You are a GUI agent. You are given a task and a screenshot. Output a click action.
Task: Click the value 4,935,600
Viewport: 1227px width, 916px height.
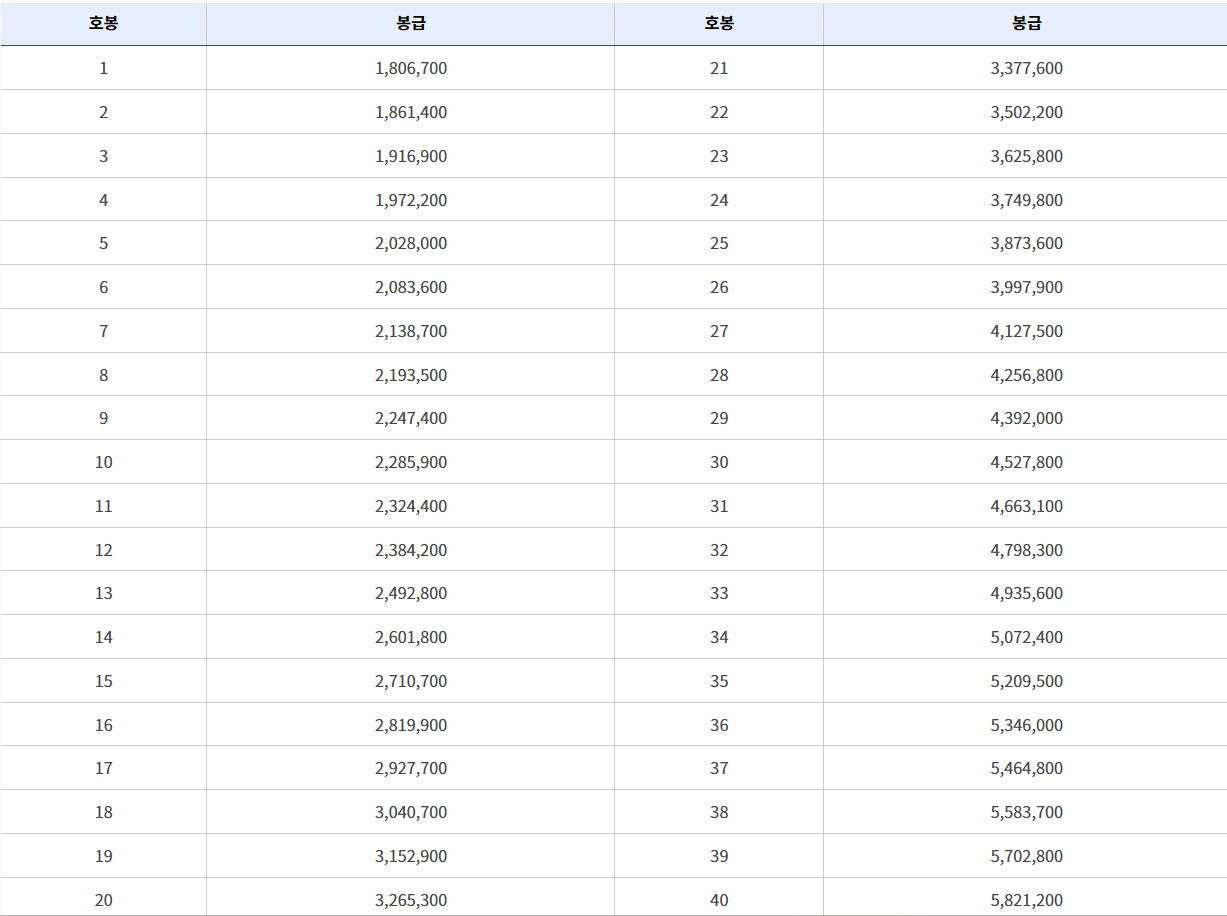point(1027,593)
